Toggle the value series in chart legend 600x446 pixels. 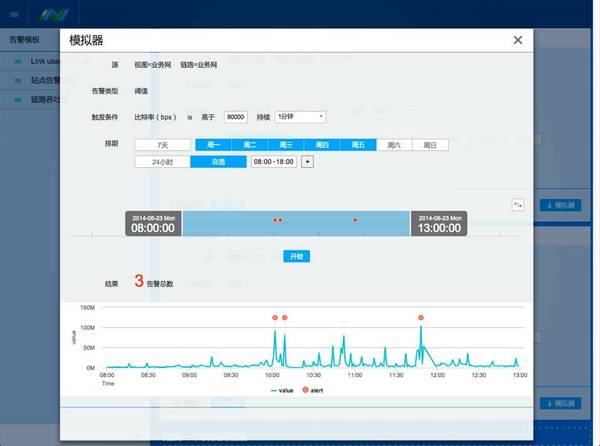click(282, 390)
